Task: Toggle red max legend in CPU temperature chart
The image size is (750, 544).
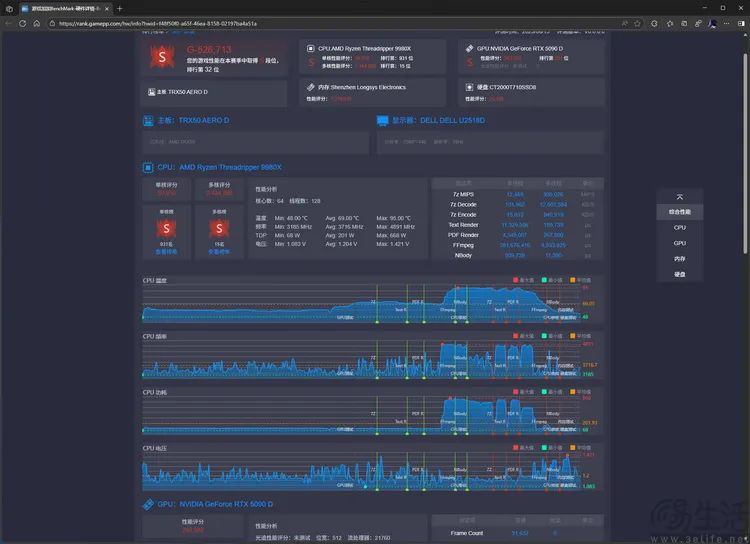Action: tap(523, 280)
